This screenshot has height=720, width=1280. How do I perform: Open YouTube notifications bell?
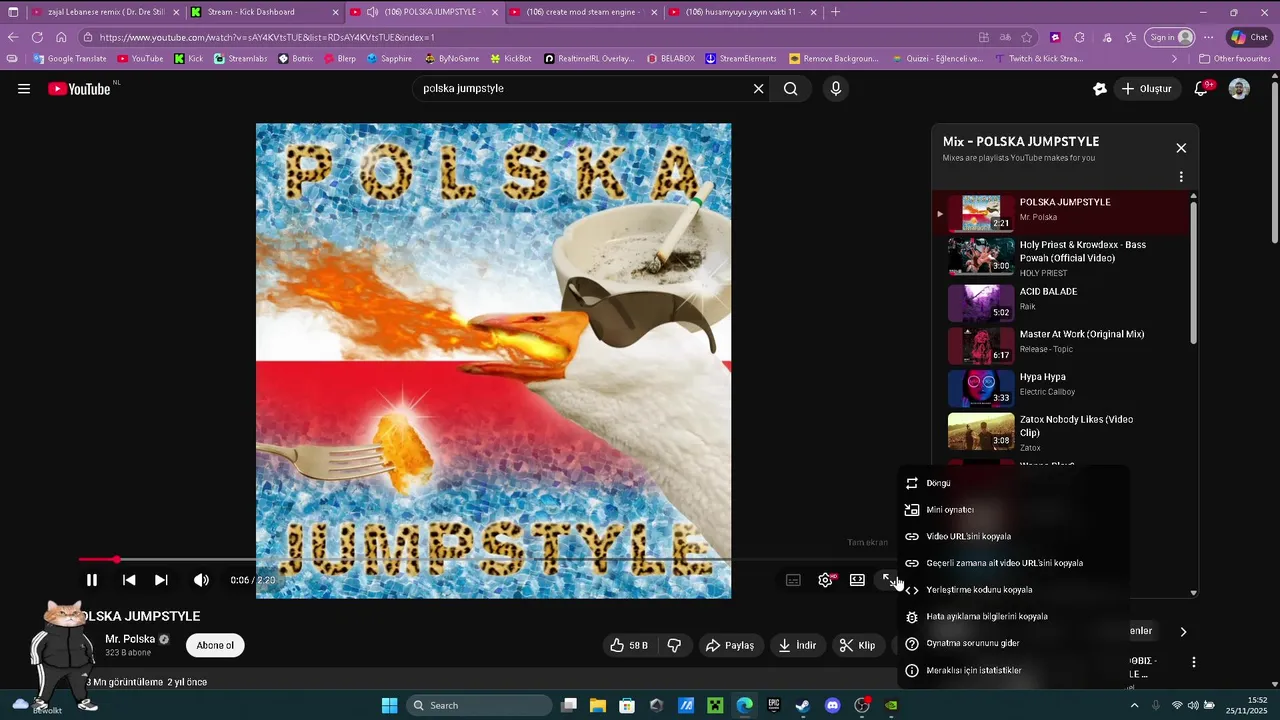tap(1202, 89)
